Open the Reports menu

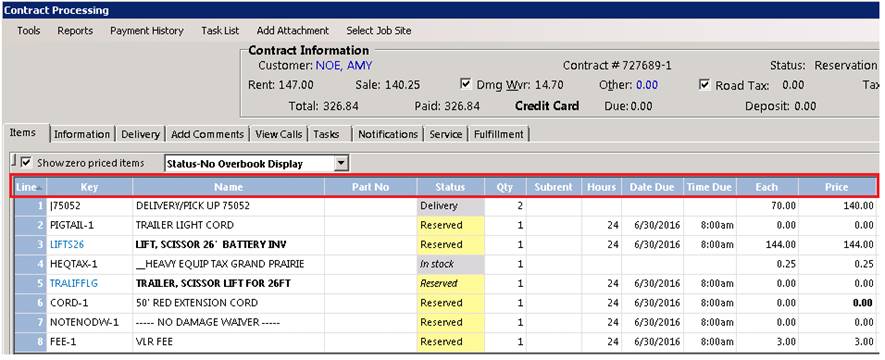[75, 30]
